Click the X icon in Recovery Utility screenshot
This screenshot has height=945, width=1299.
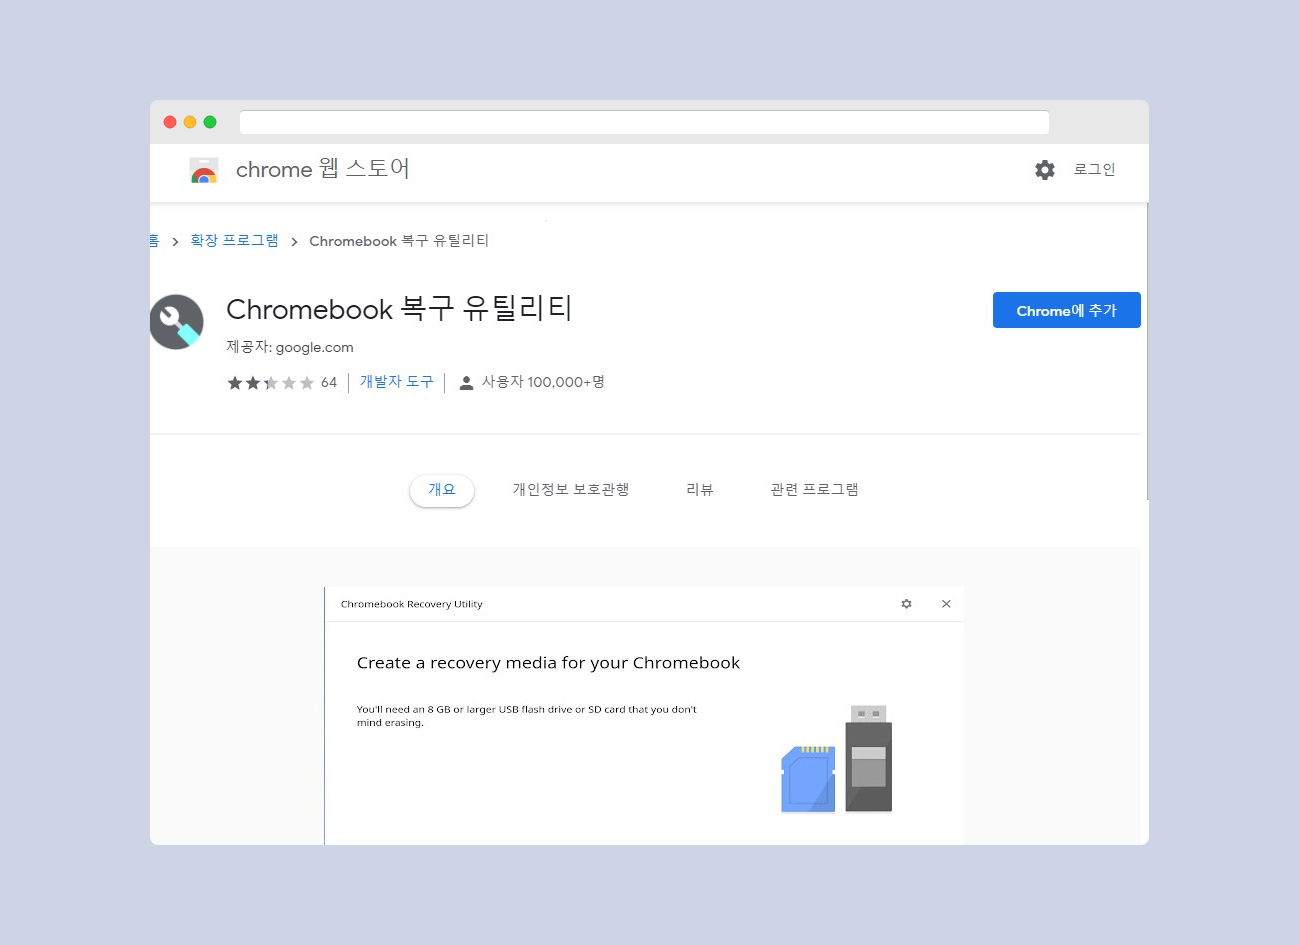[946, 604]
